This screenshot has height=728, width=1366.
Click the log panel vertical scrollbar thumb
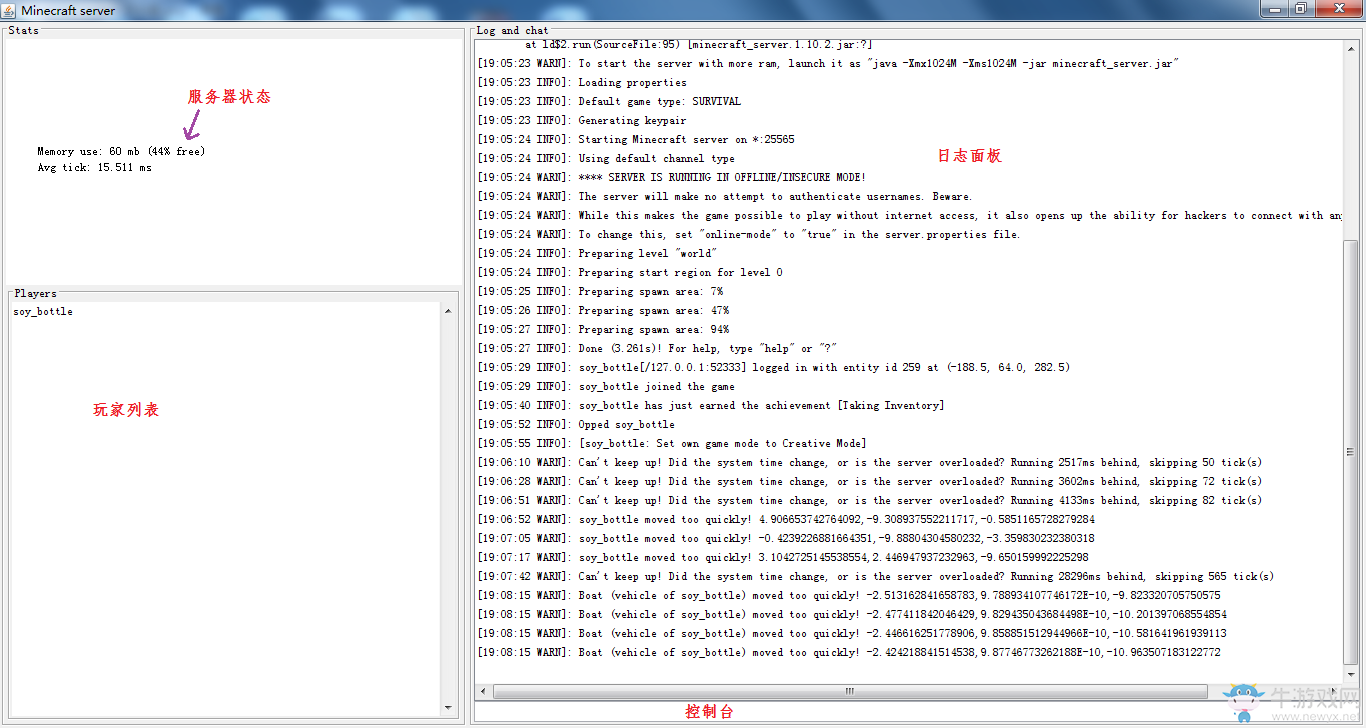(1351, 453)
